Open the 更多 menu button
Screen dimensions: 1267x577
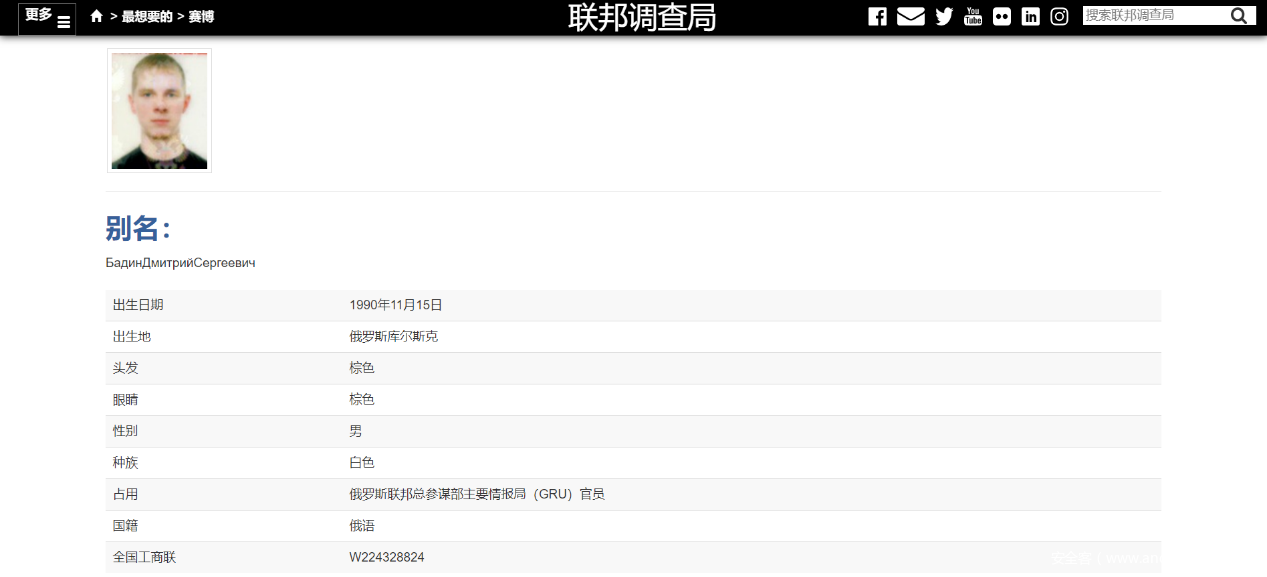click(x=47, y=18)
